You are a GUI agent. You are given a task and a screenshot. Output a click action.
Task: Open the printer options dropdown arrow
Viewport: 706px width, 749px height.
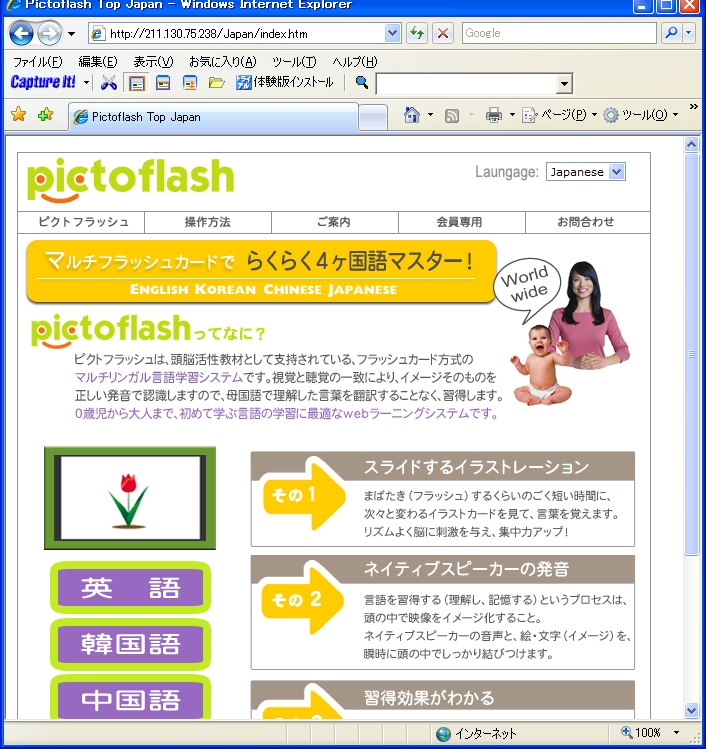point(512,115)
